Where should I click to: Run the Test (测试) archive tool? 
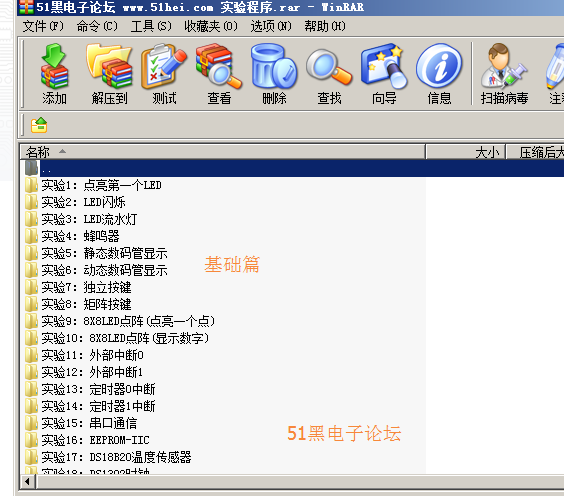click(x=164, y=74)
